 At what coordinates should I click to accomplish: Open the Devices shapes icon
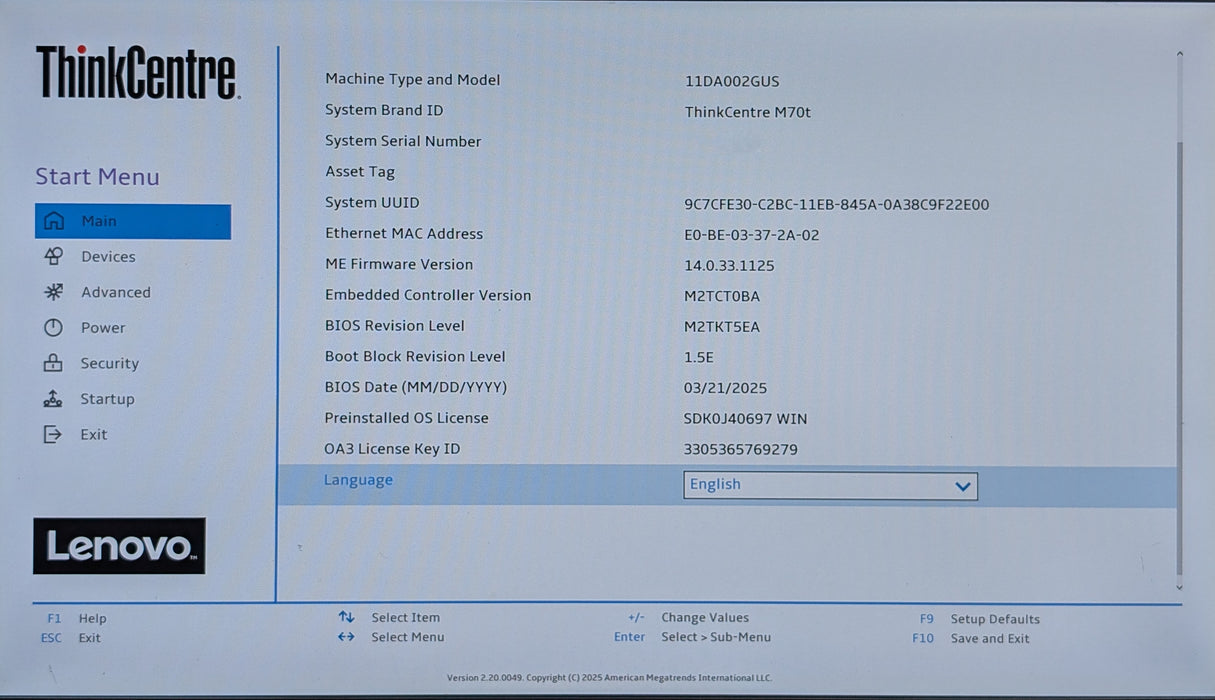tap(54, 257)
